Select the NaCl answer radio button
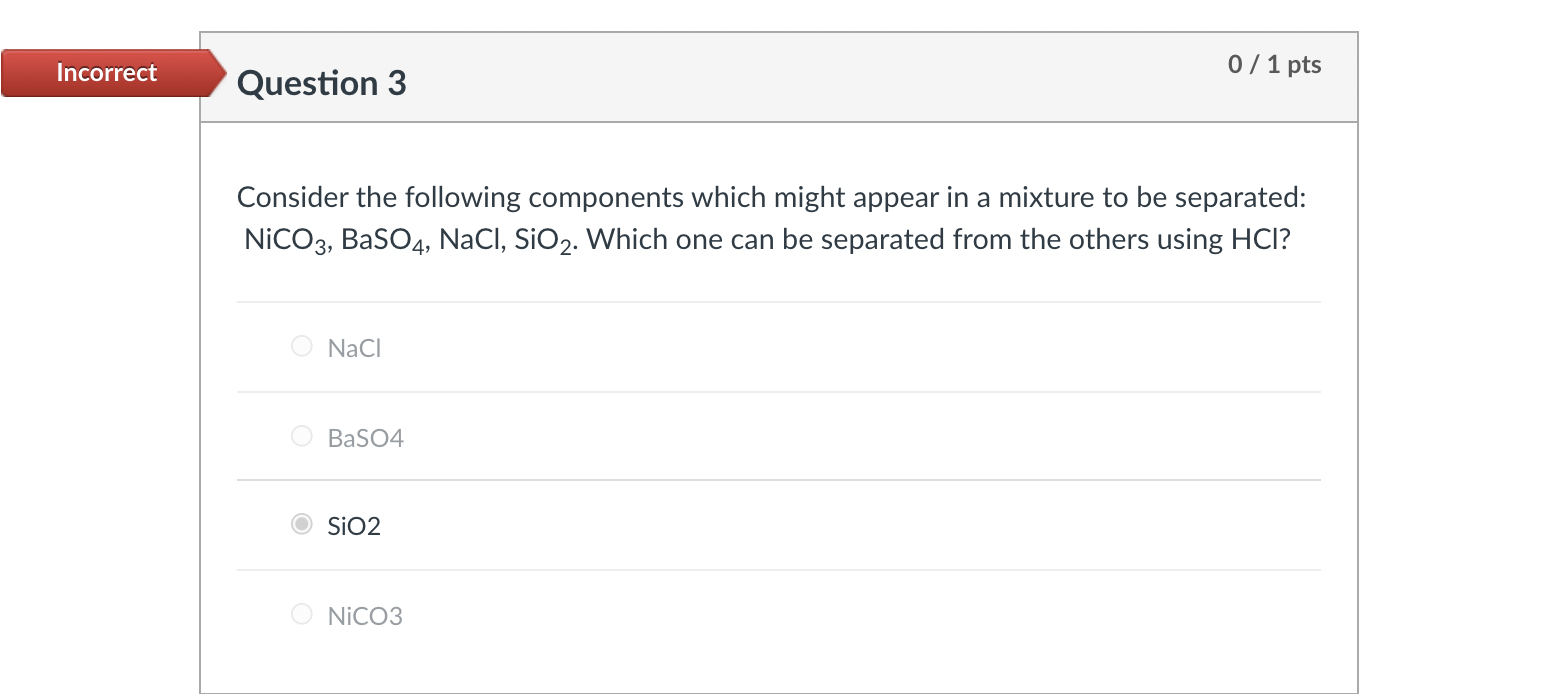1555x694 pixels. (301, 346)
